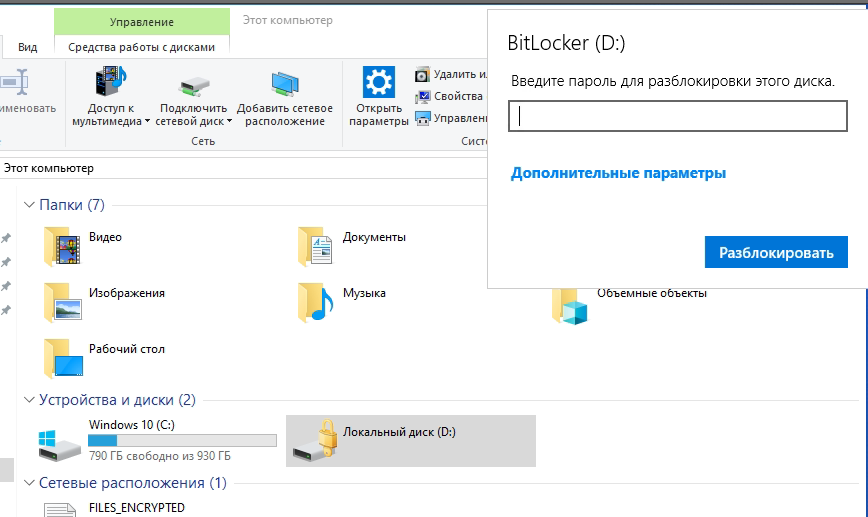Select the Объемные объекты folder icon
The height and width of the screenshot is (517, 868).
pos(570,306)
